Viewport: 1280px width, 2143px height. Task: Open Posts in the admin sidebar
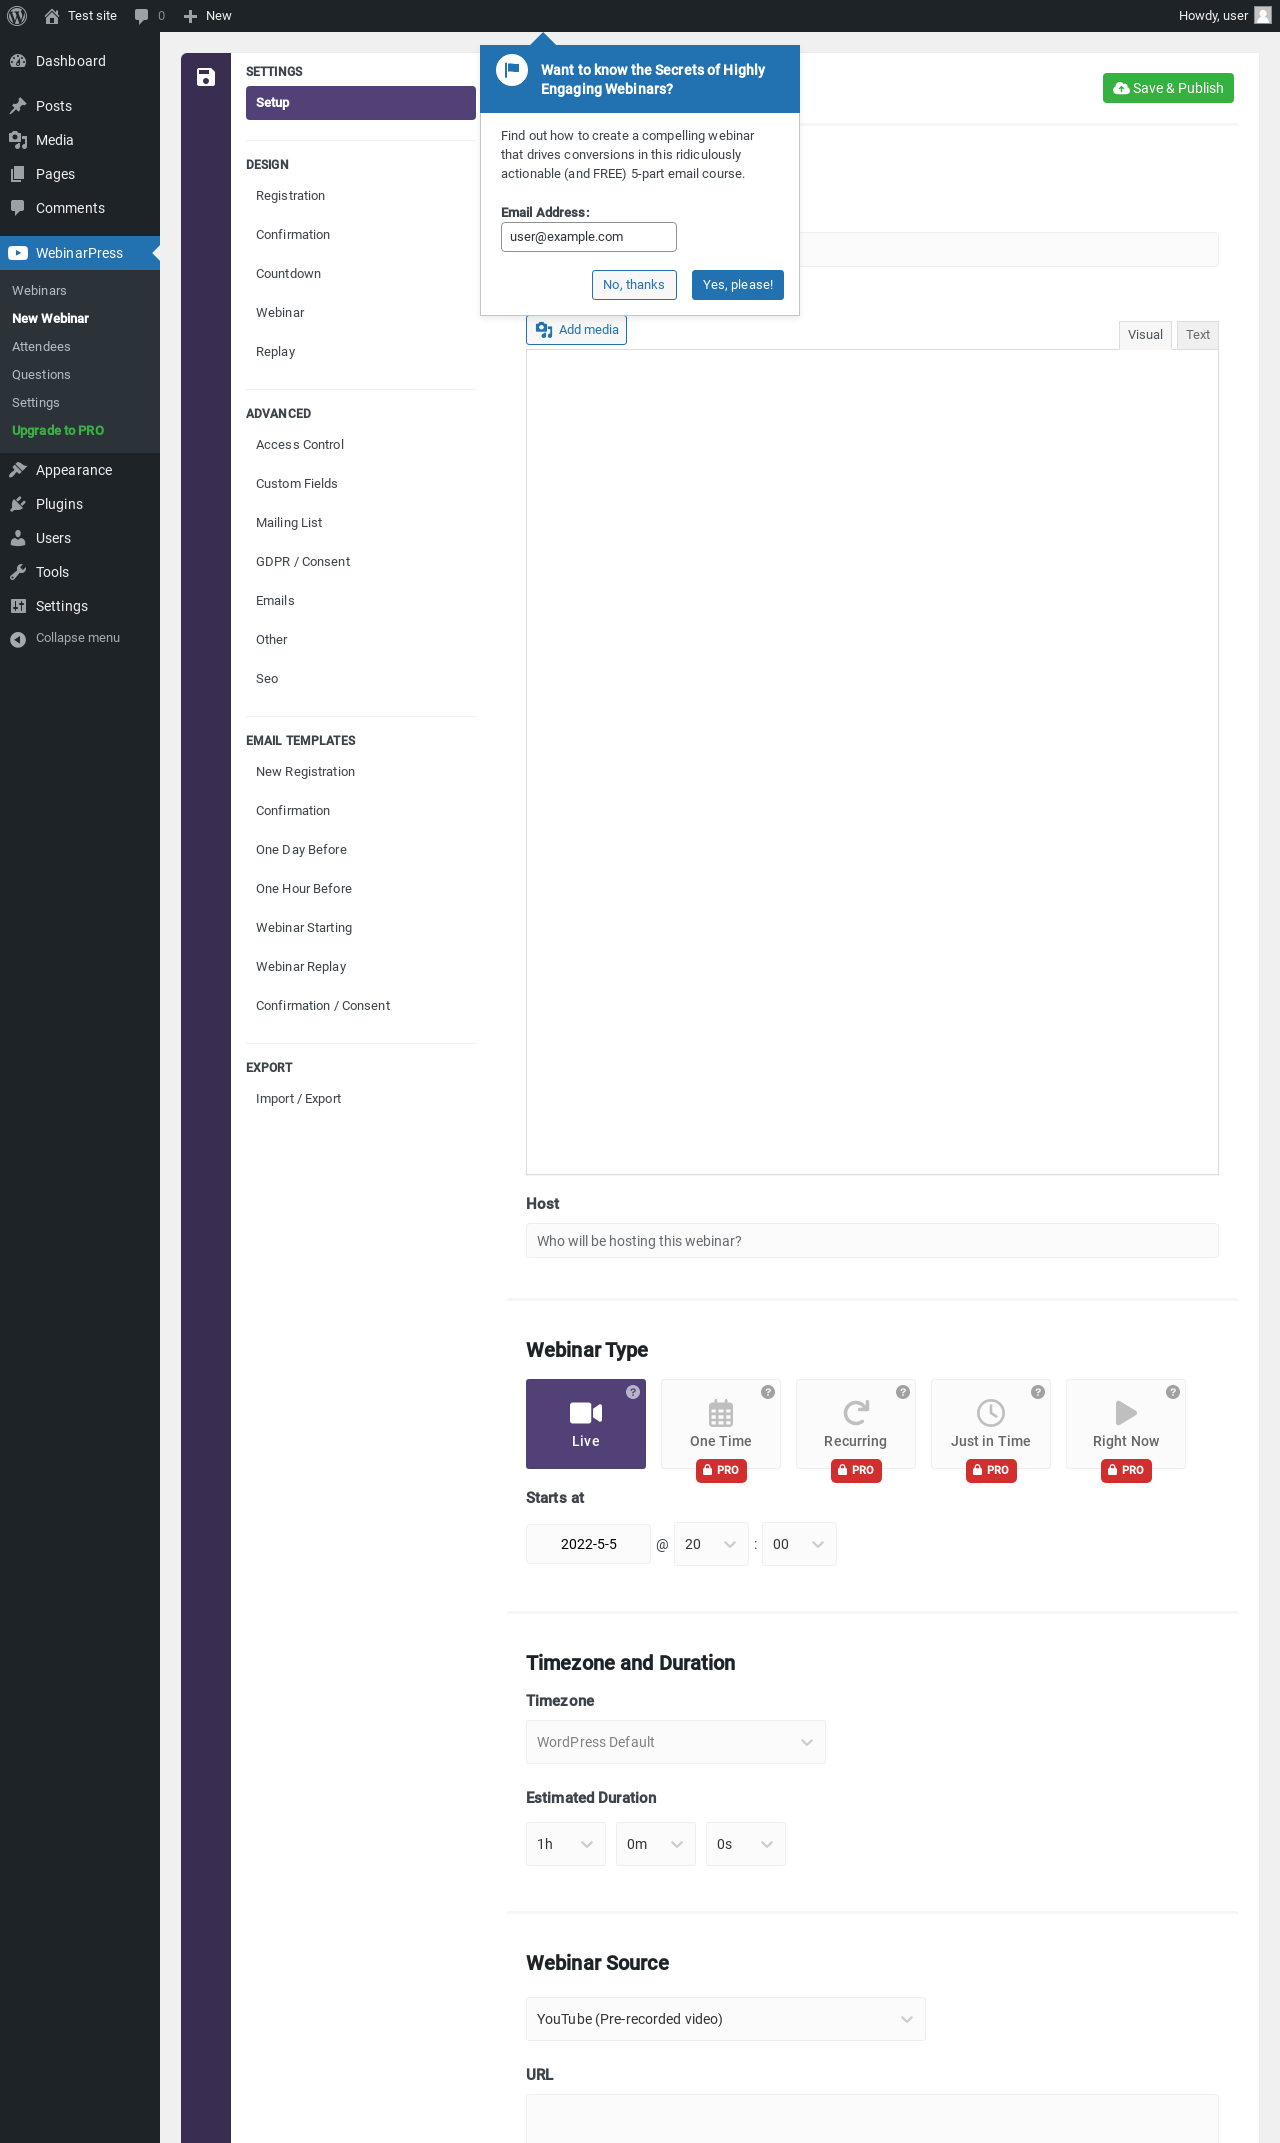[x=80, y=106]
